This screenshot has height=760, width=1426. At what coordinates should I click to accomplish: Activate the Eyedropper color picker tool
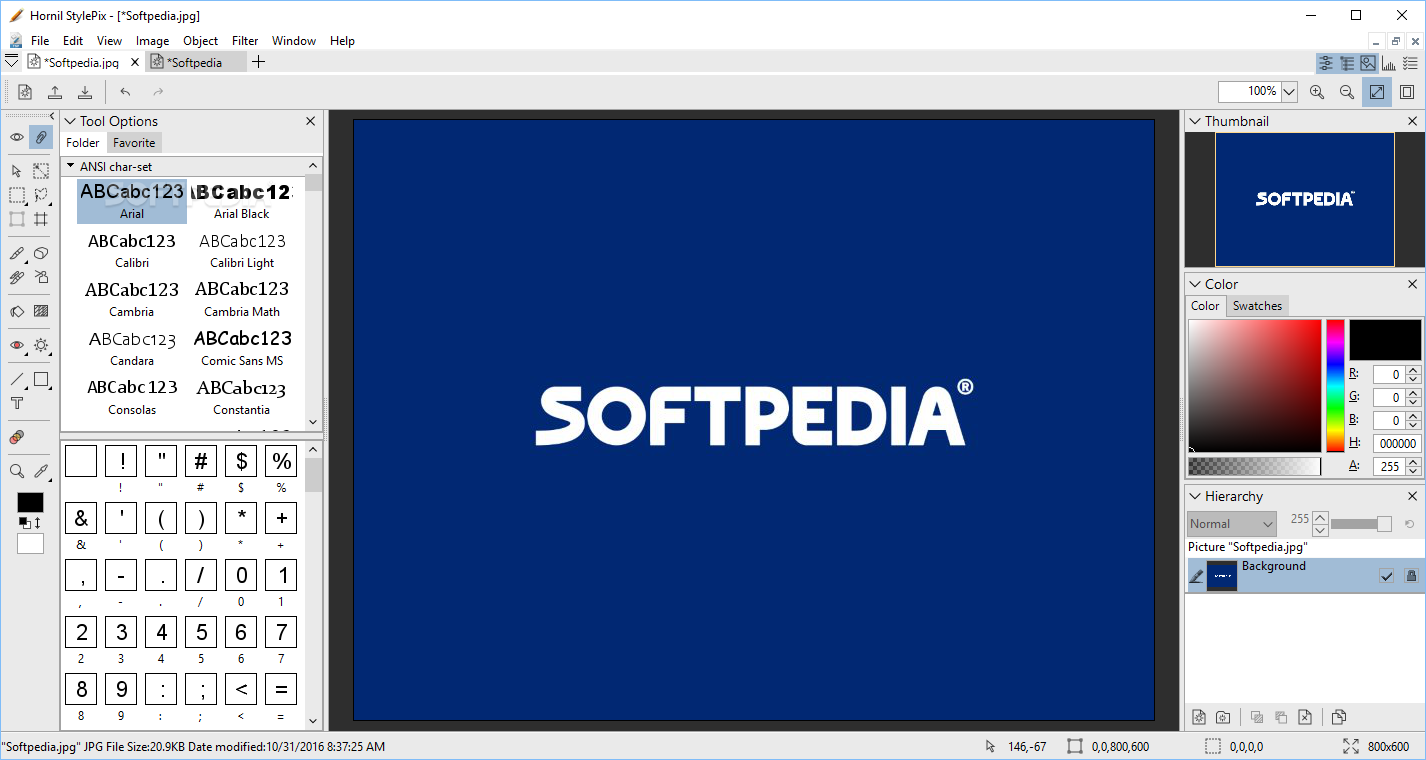pos(41,471)
